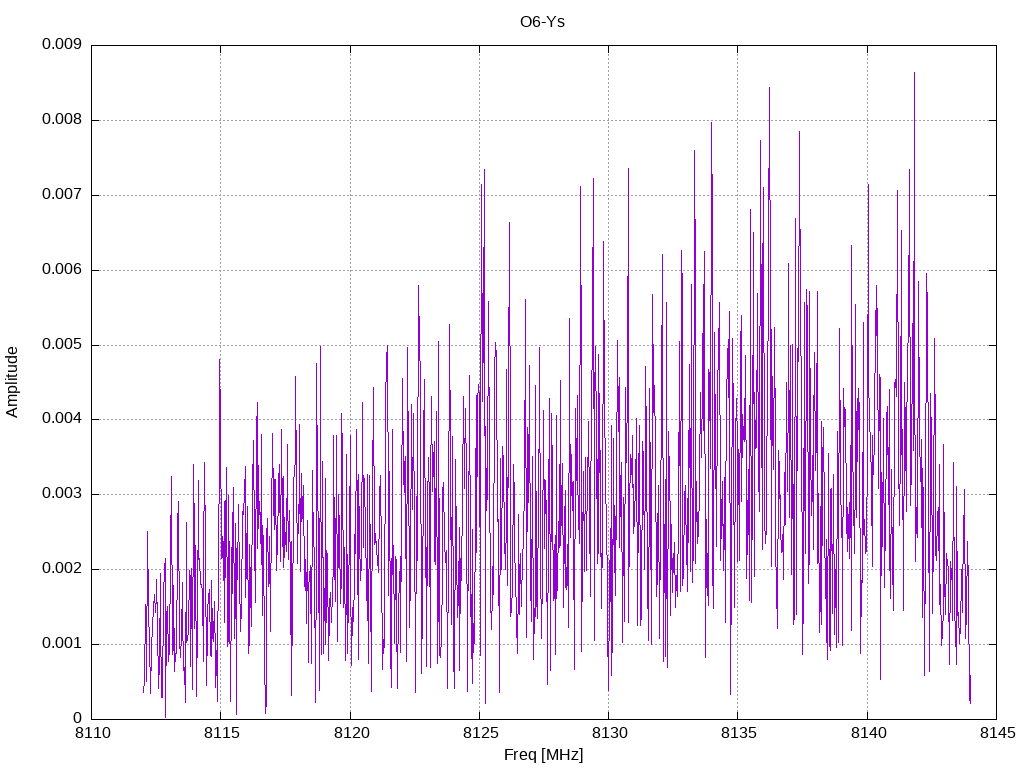Viewport: 1024px width, 768px height.
Task: Click the 8145 x-axis tick label
Action: 997,733
